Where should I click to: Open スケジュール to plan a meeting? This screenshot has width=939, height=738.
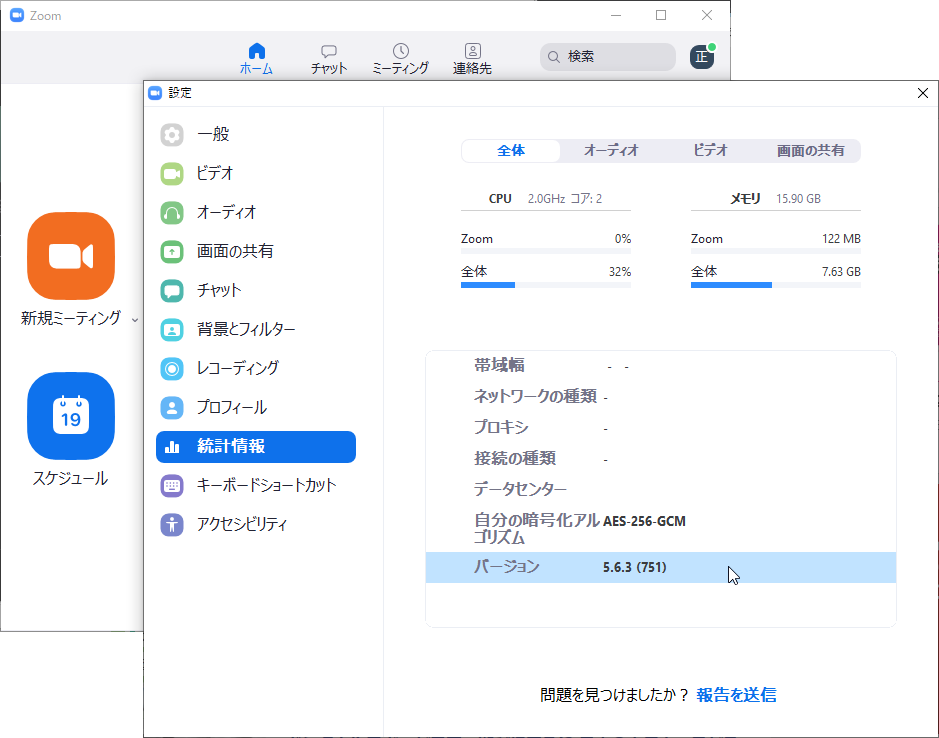click(x=70, y=415)
